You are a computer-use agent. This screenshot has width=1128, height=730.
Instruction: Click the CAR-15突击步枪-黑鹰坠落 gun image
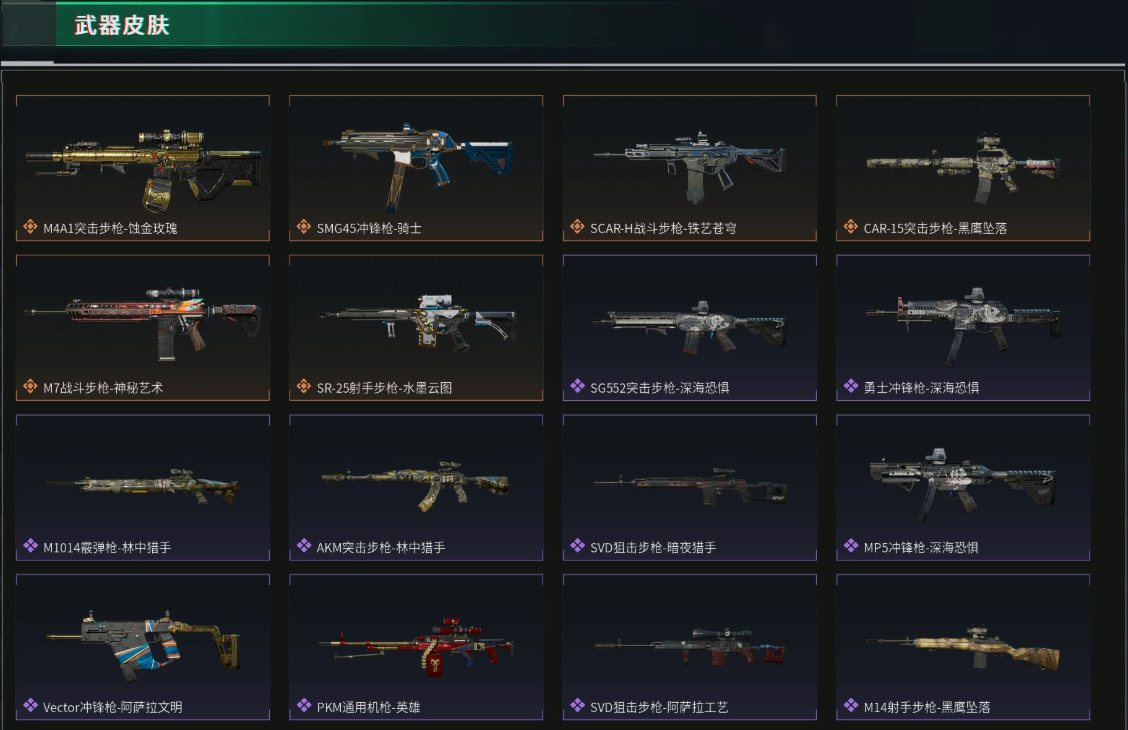pyautogui.click(x=963, y=168)
